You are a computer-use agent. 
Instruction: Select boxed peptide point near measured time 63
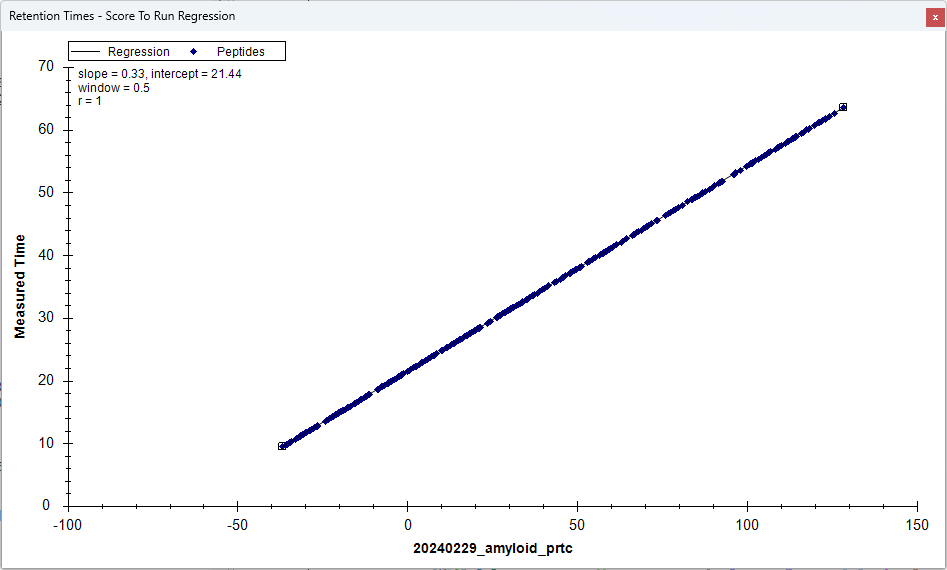click(x=843, y=107)
